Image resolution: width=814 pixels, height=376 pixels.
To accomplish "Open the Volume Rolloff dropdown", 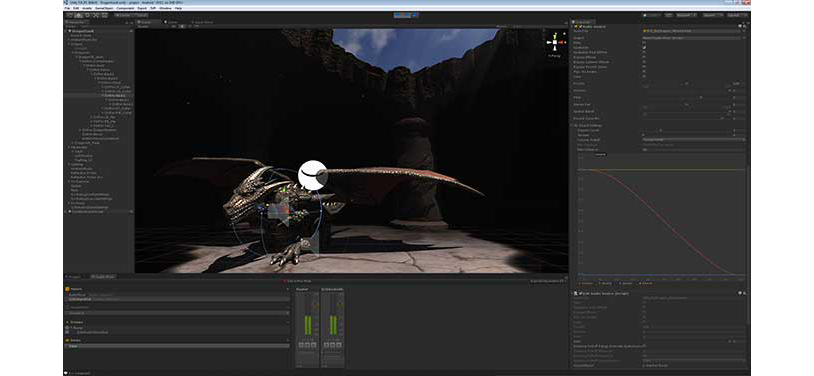I will pyautogui.click(x=694, y=140).
